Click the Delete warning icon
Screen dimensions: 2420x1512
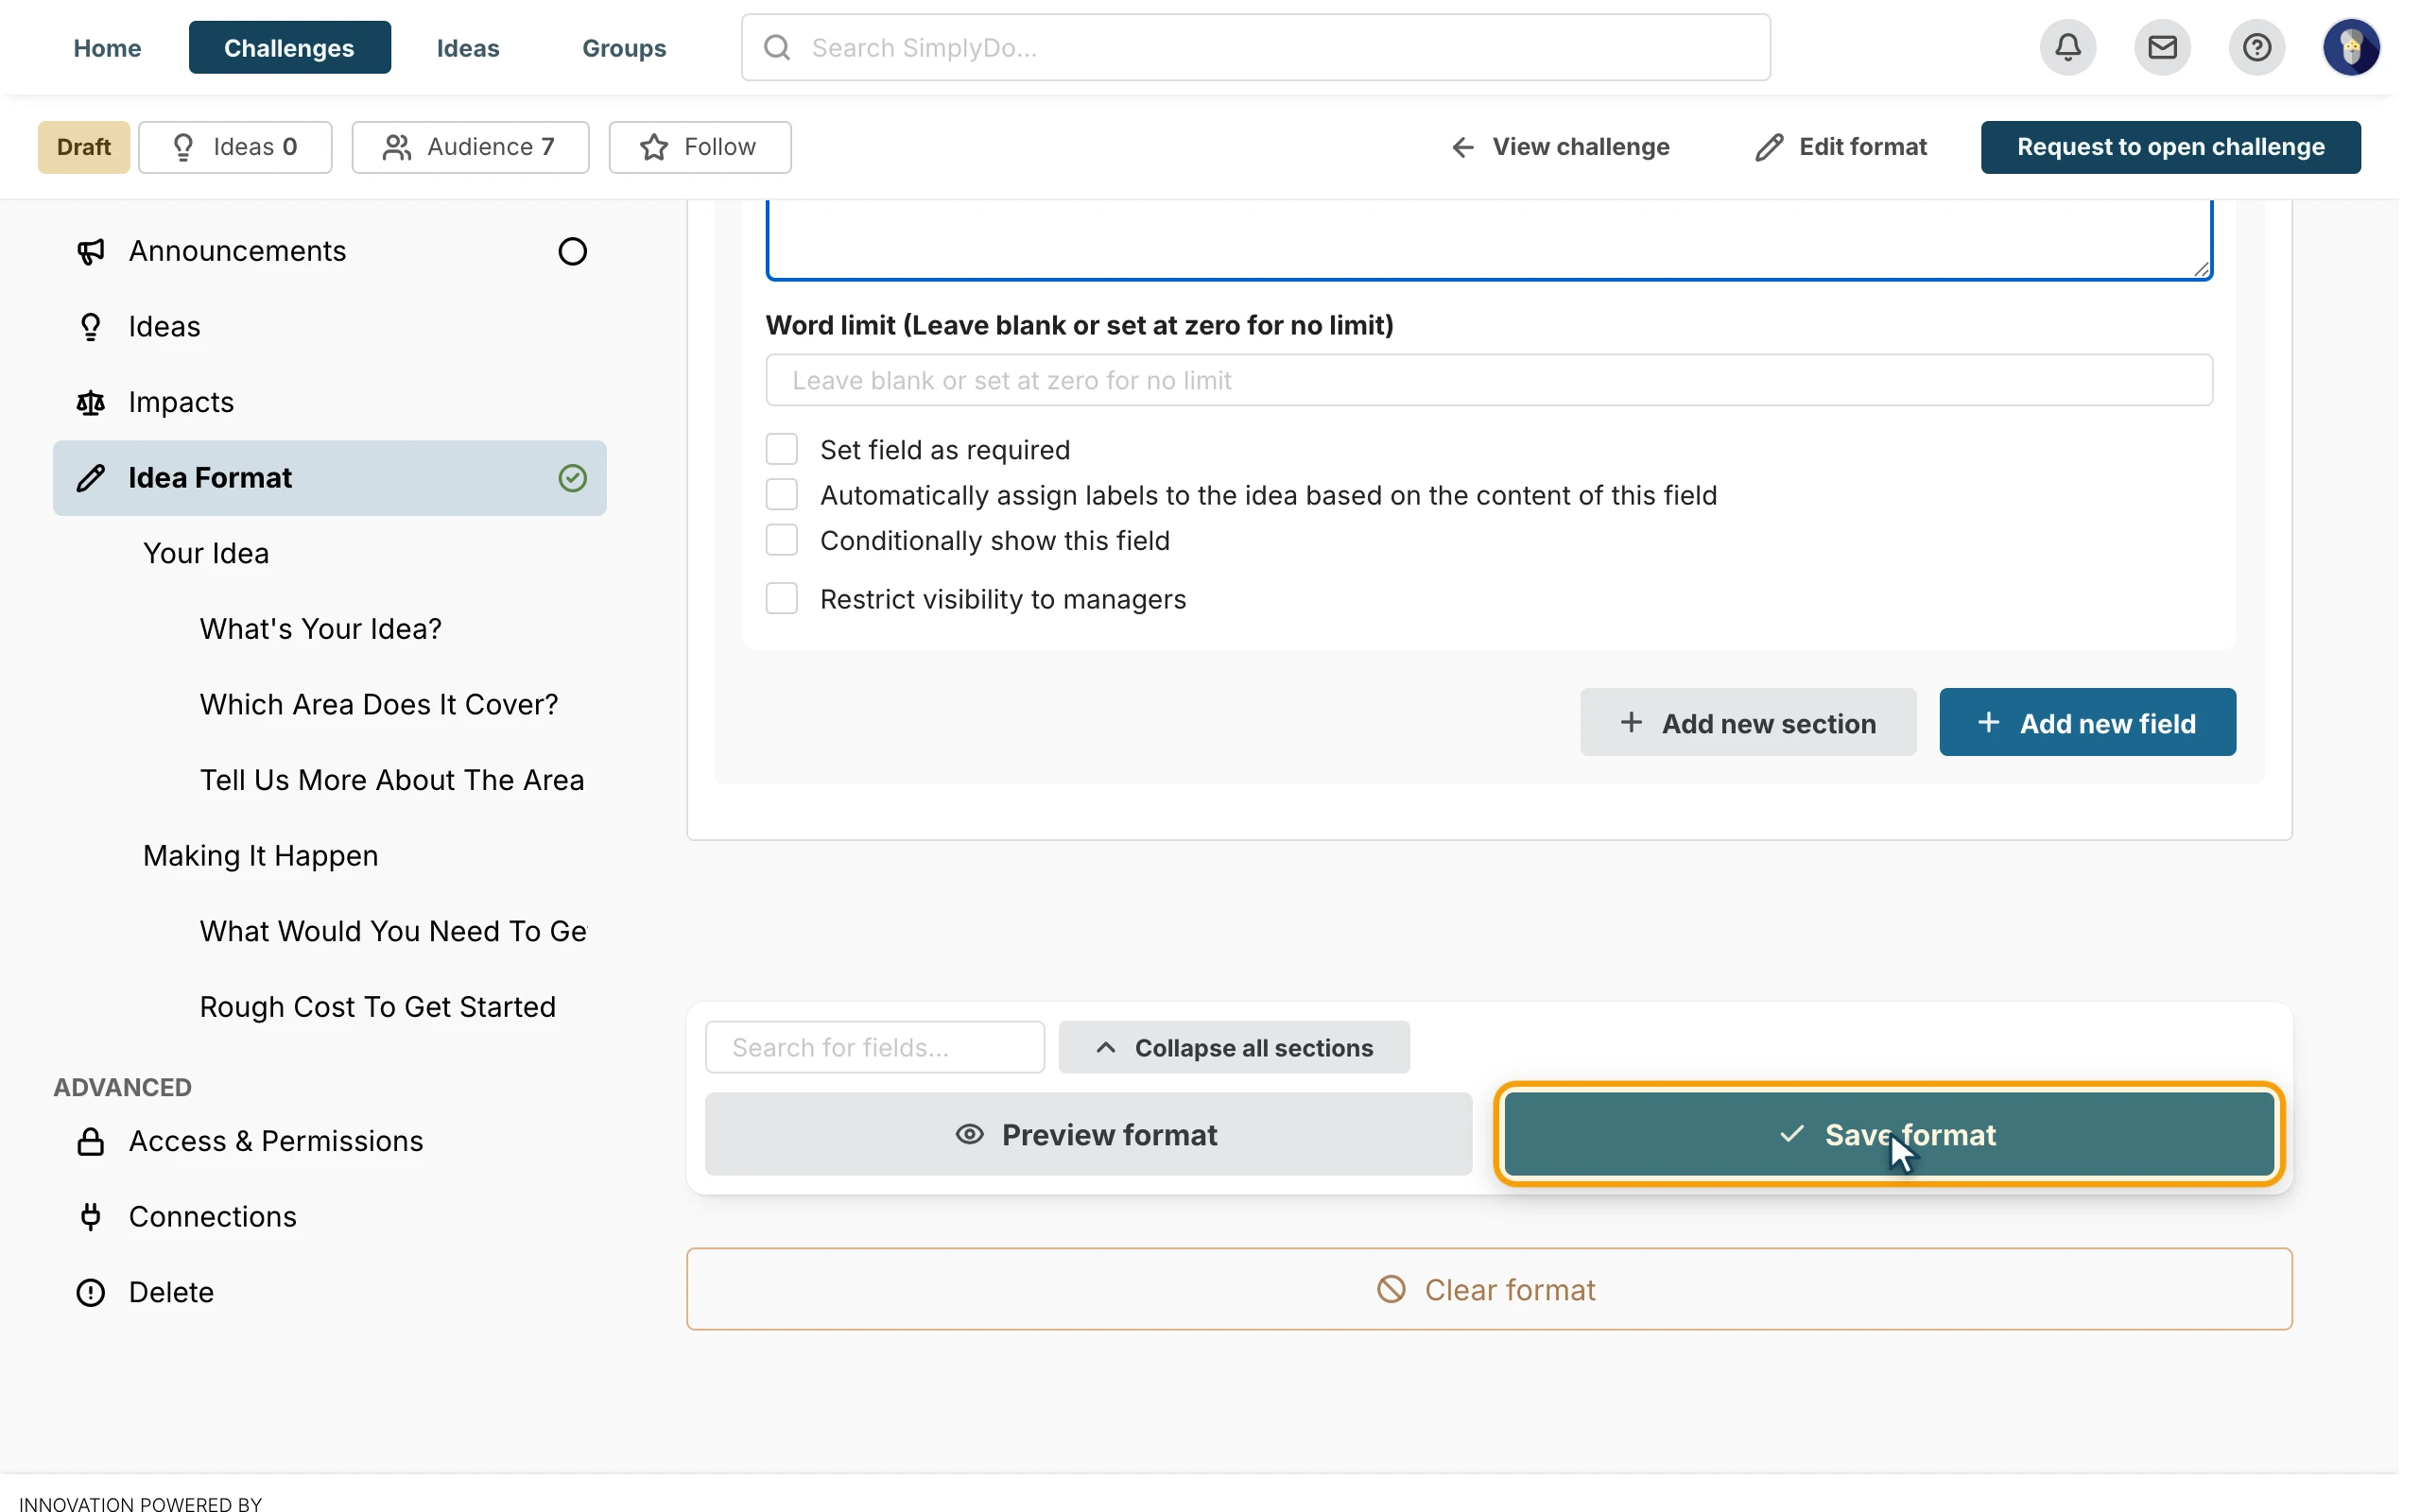pyautogui.click(x=90, y=1292)
